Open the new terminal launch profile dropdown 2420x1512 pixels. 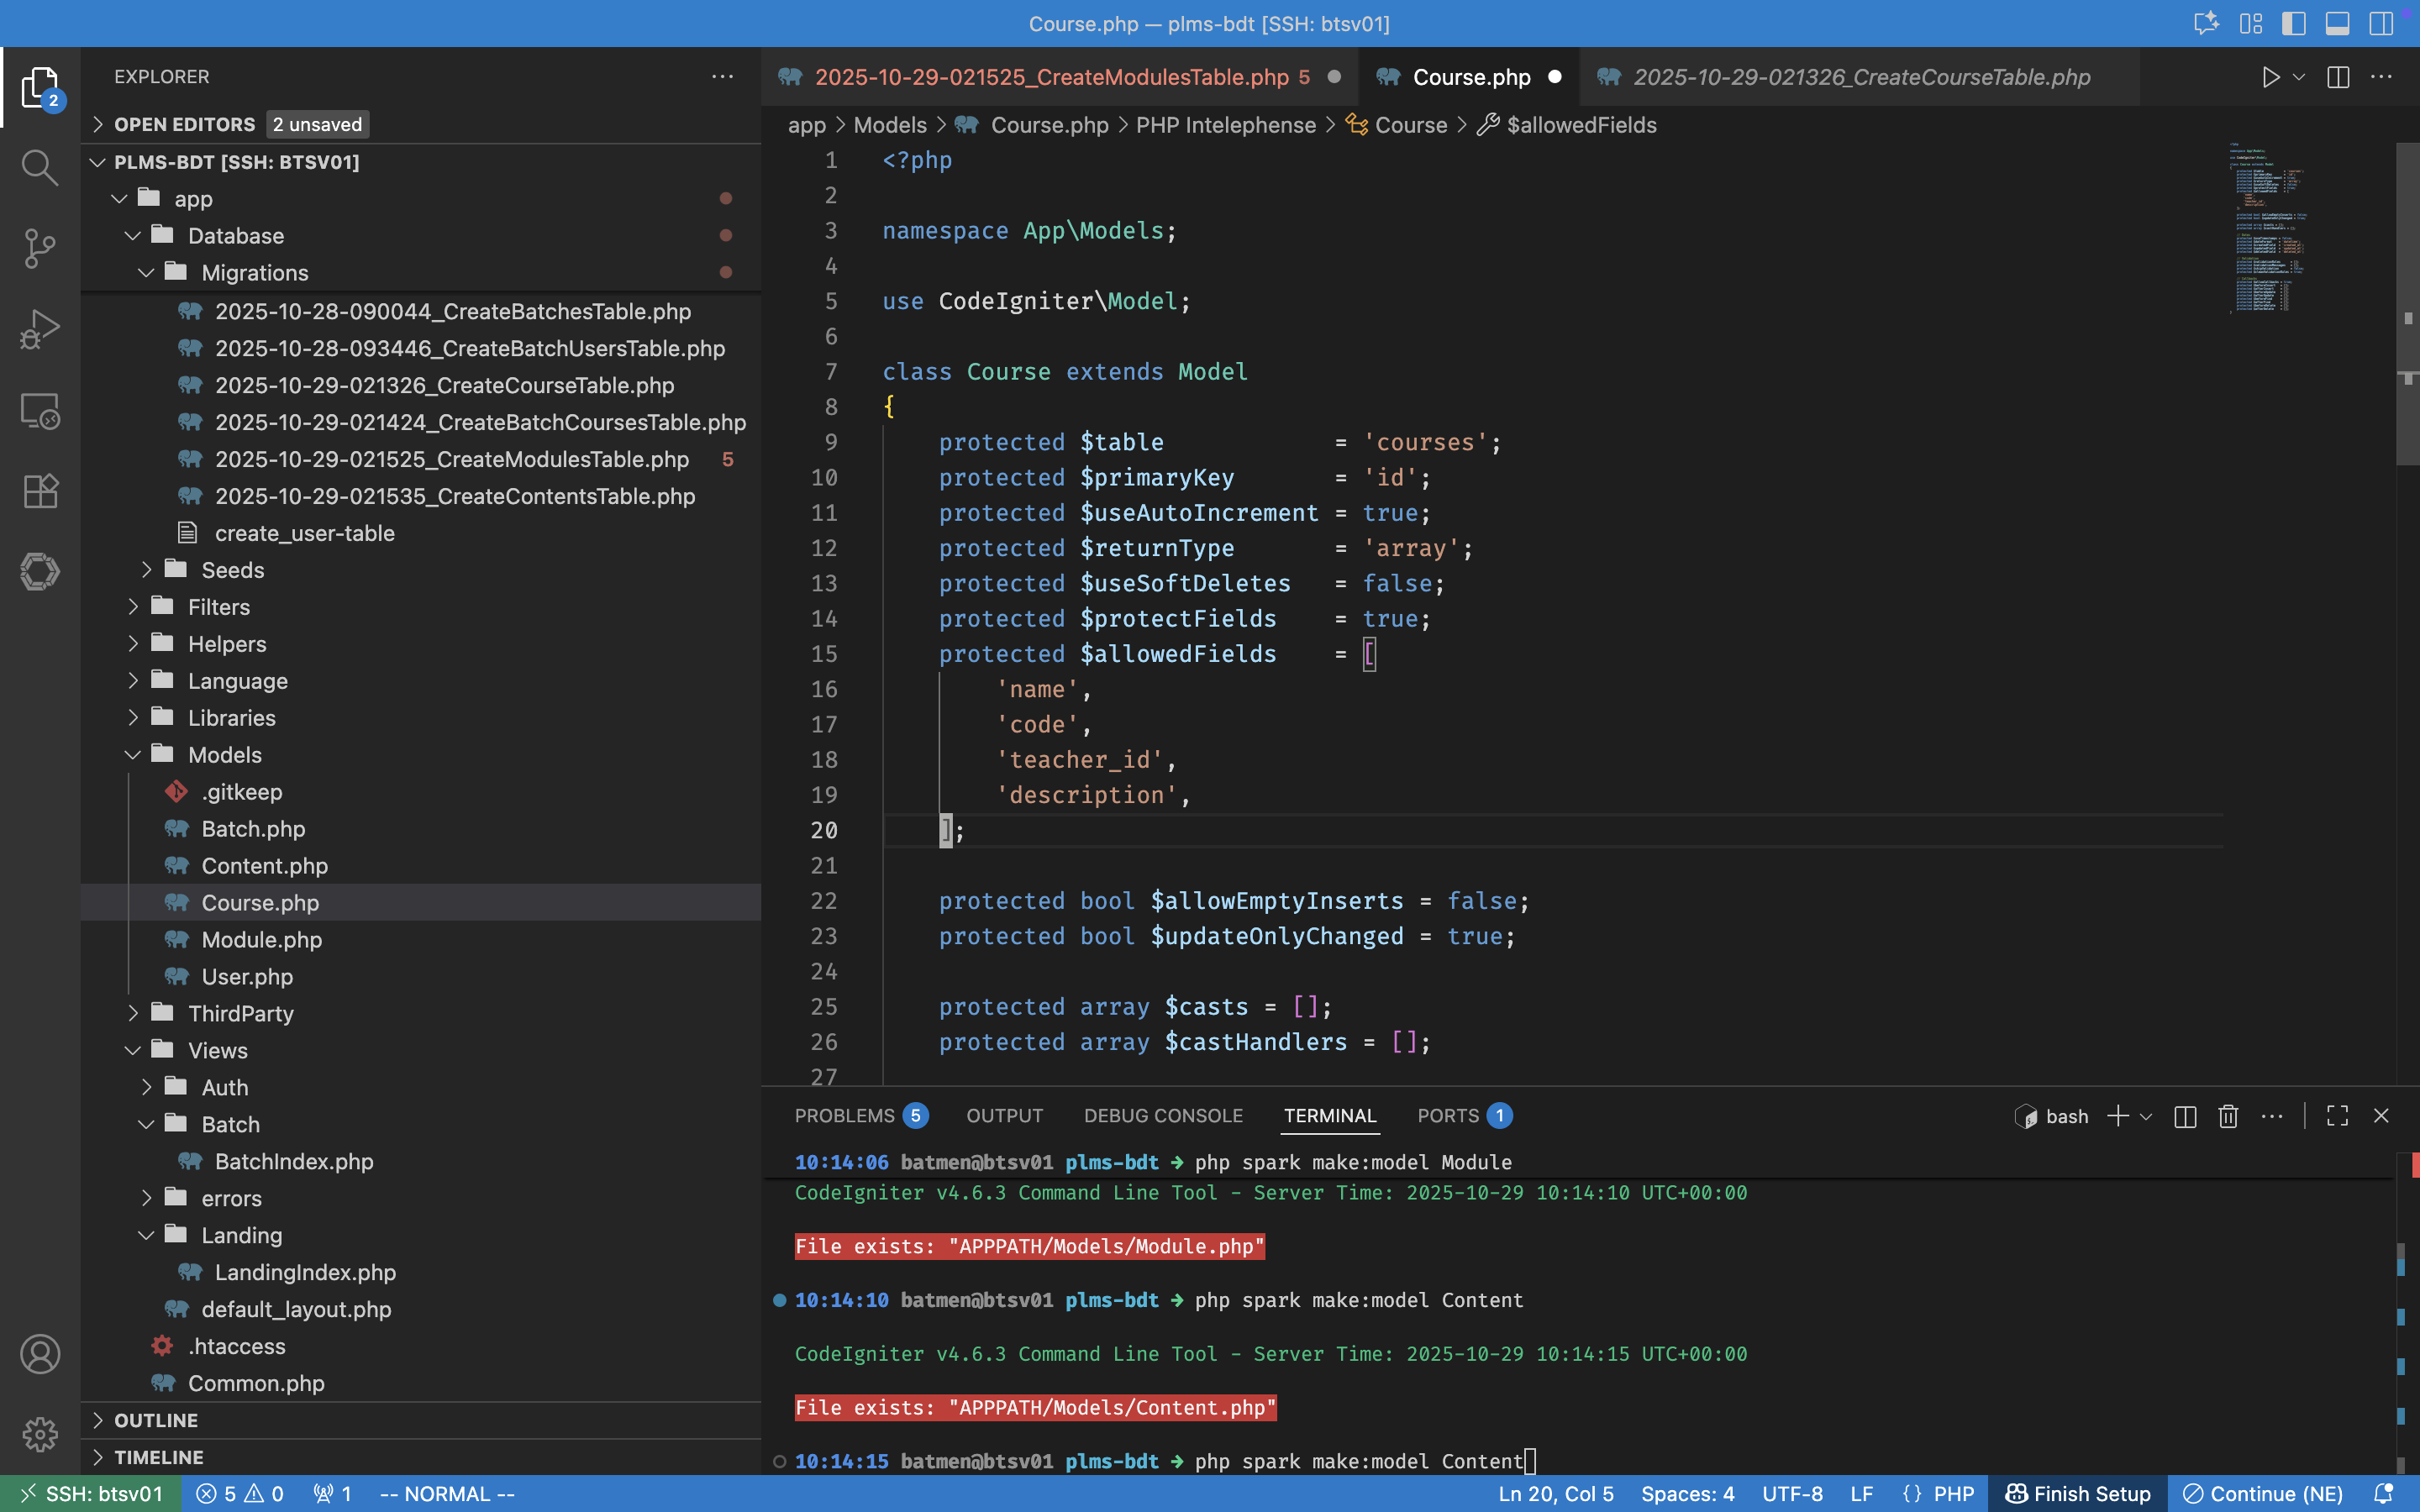pyautogui.click(x=2146, y=1117)
